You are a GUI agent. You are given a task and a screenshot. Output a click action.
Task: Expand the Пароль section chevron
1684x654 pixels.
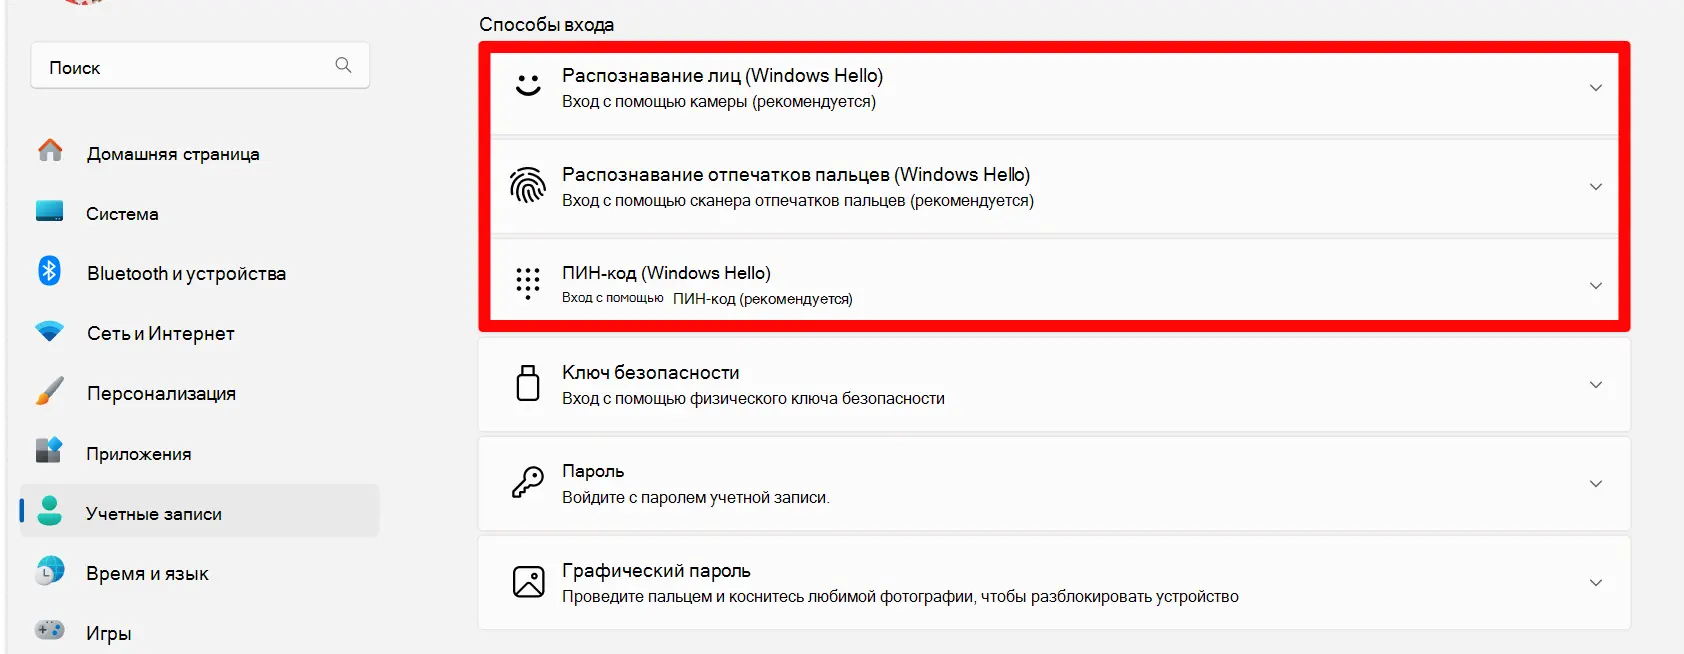(1595, 484)
